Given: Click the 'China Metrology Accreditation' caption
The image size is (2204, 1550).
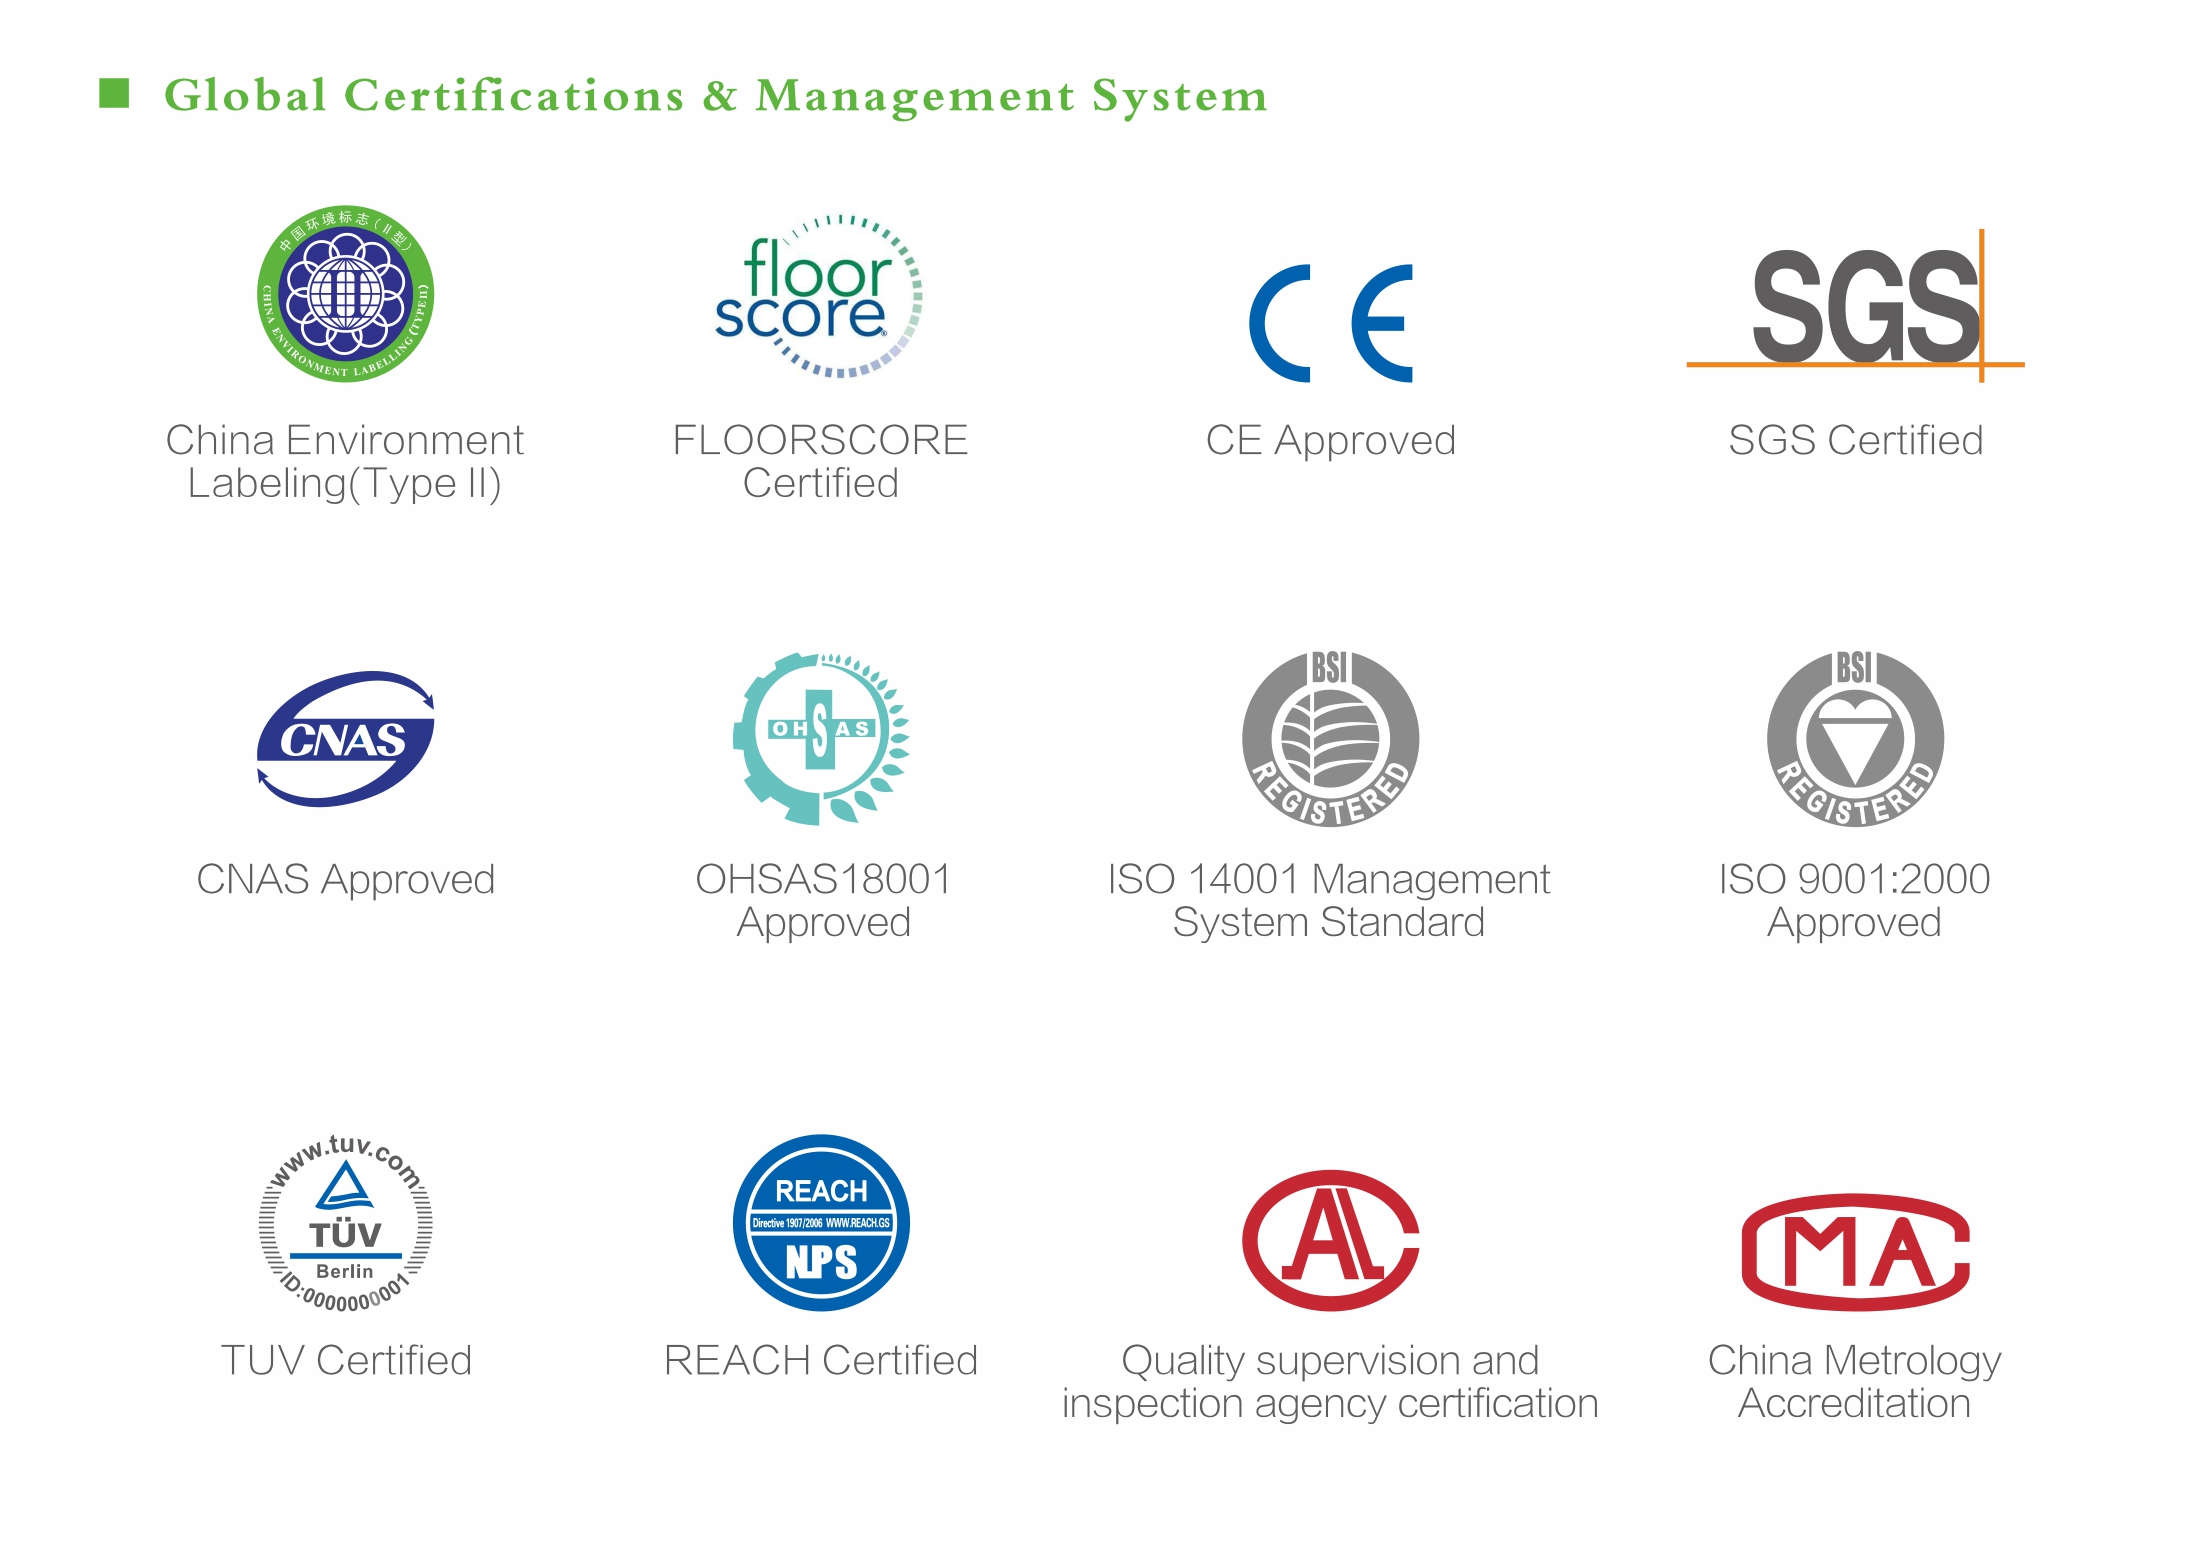Looking at the screenshot, I should (1855, 1383).
